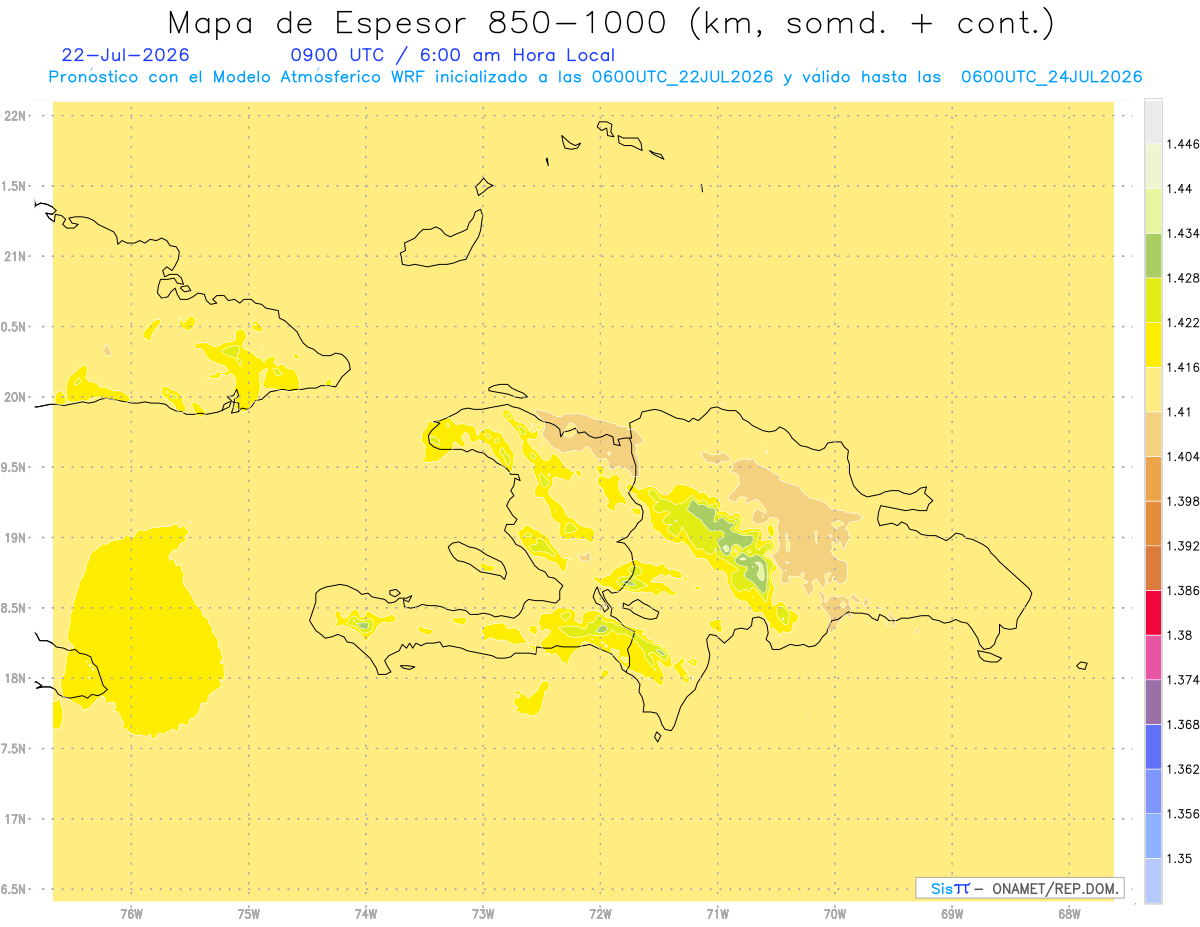Click the 70W longitude label
1200x927 pixels.
(x=835, y=914)
